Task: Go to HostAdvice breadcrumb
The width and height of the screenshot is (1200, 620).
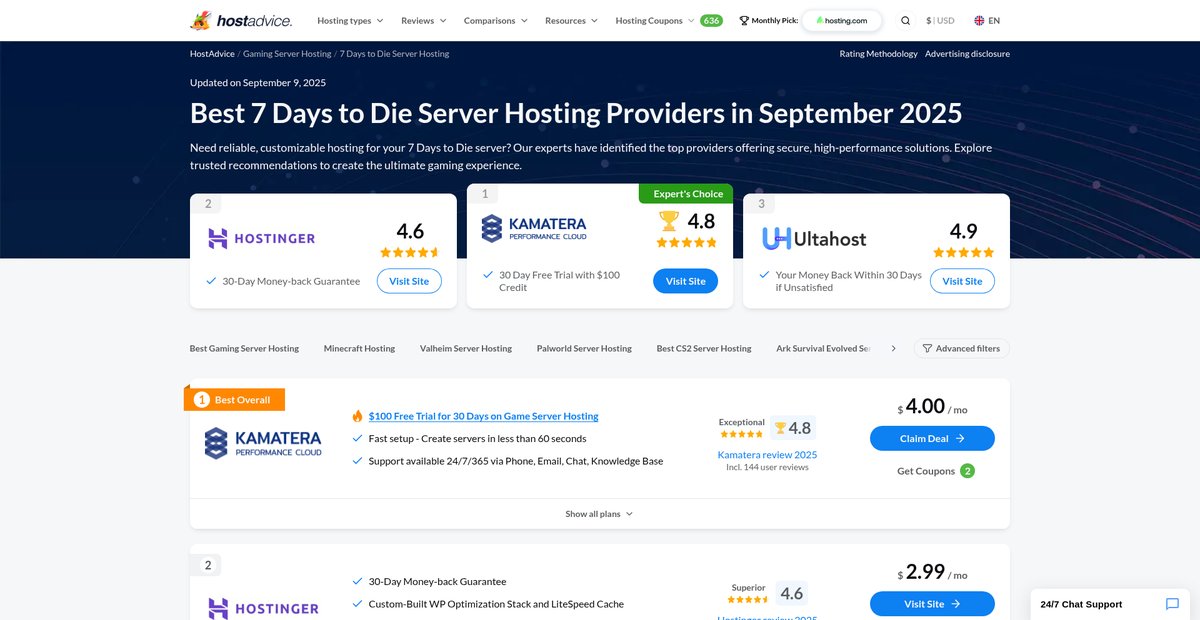Action: (x=211, y=54)
